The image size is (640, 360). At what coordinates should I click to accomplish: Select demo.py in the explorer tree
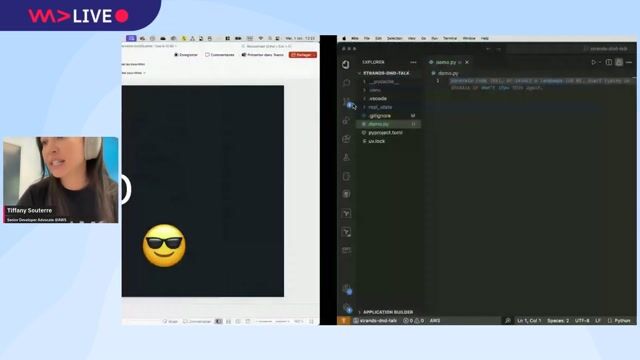click(389, 124)
